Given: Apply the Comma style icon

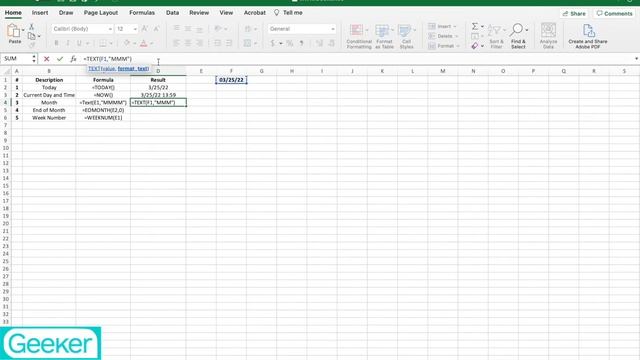Looking at the screenshot, I should (x=302, y=43).
